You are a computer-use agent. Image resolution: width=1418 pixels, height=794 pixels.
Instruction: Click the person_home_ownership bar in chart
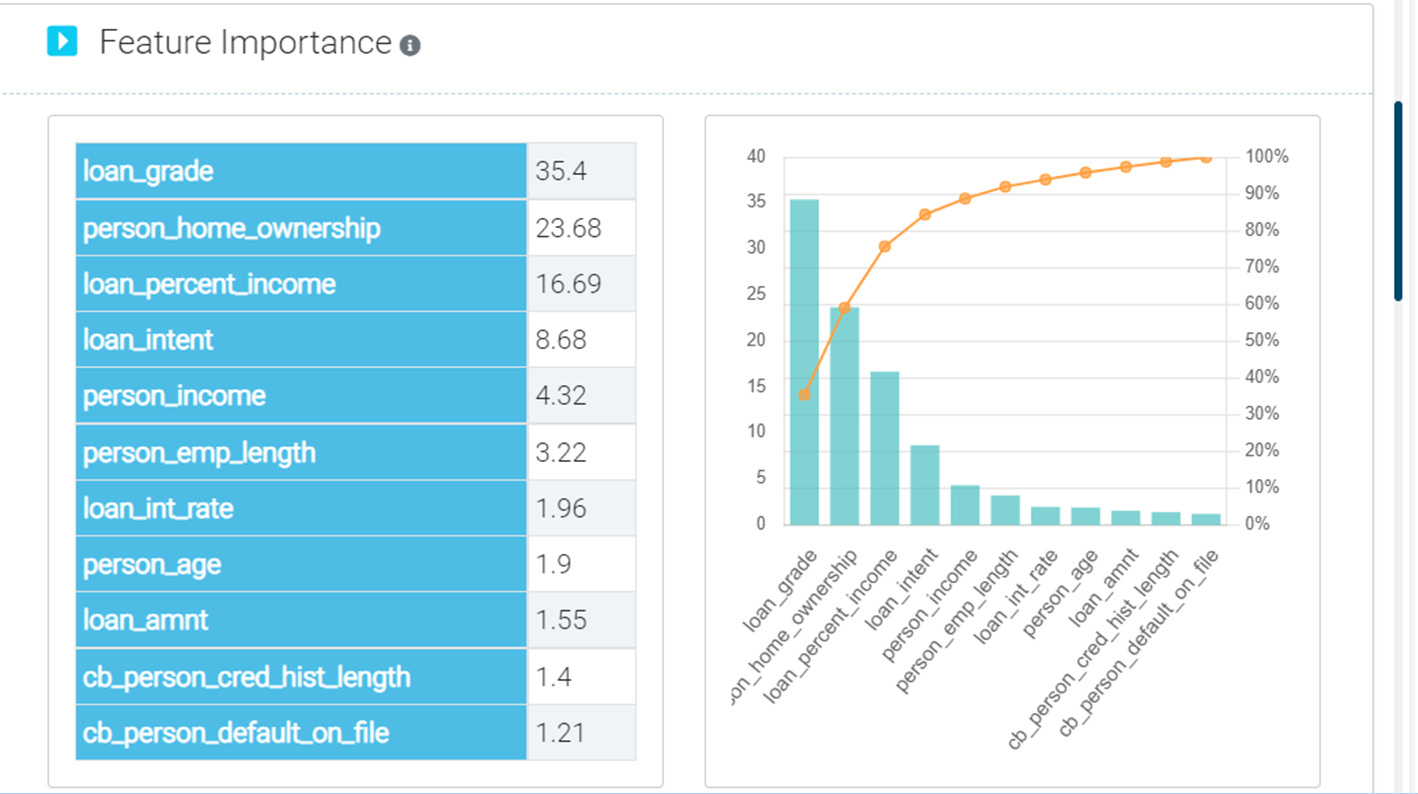844,416
